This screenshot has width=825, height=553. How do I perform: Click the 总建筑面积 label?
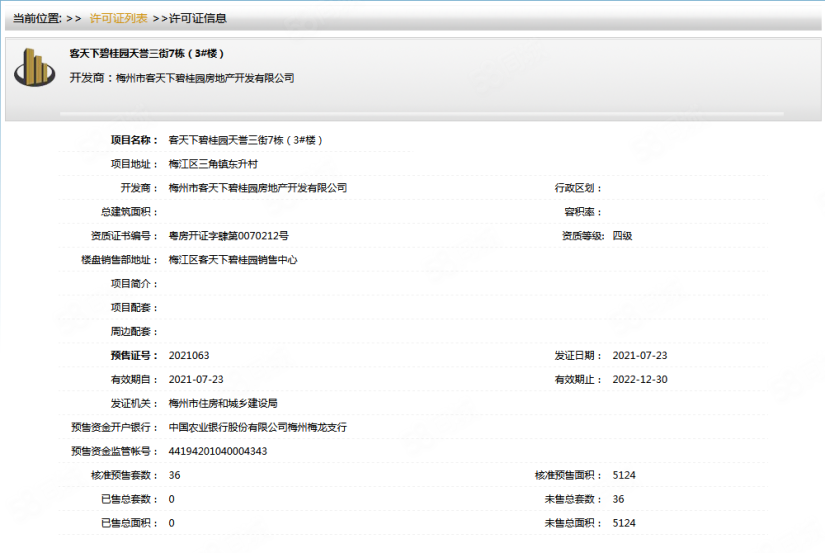pyautogui.click(x=129, y=212)
